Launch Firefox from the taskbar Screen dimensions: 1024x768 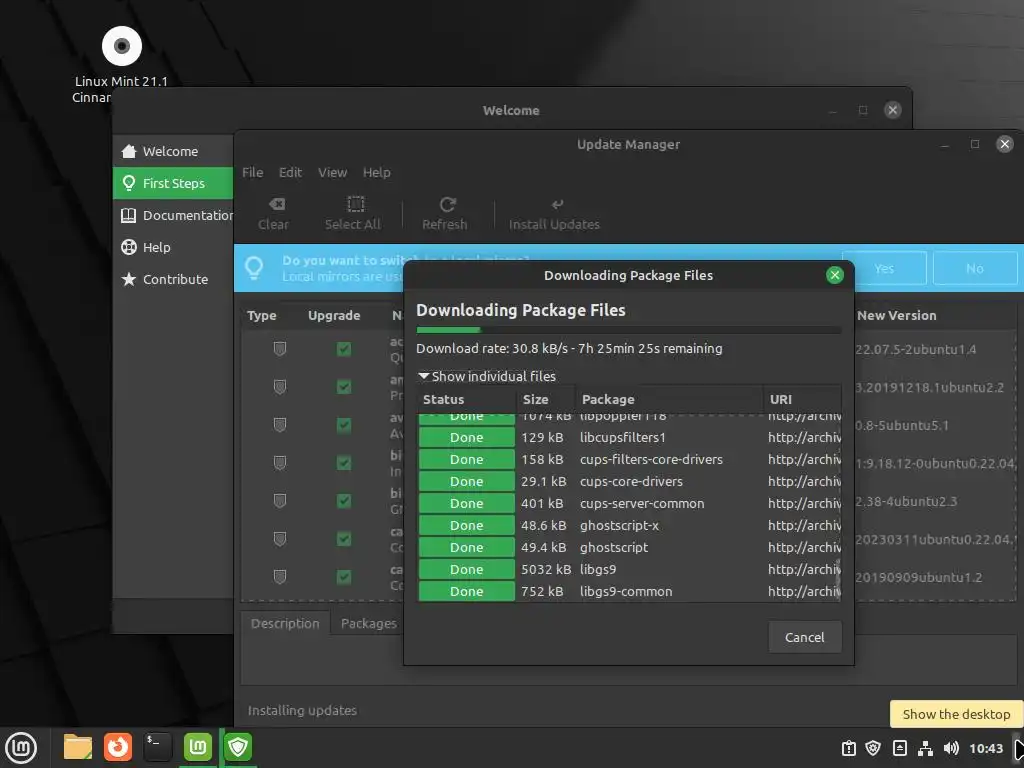point(118,747)
